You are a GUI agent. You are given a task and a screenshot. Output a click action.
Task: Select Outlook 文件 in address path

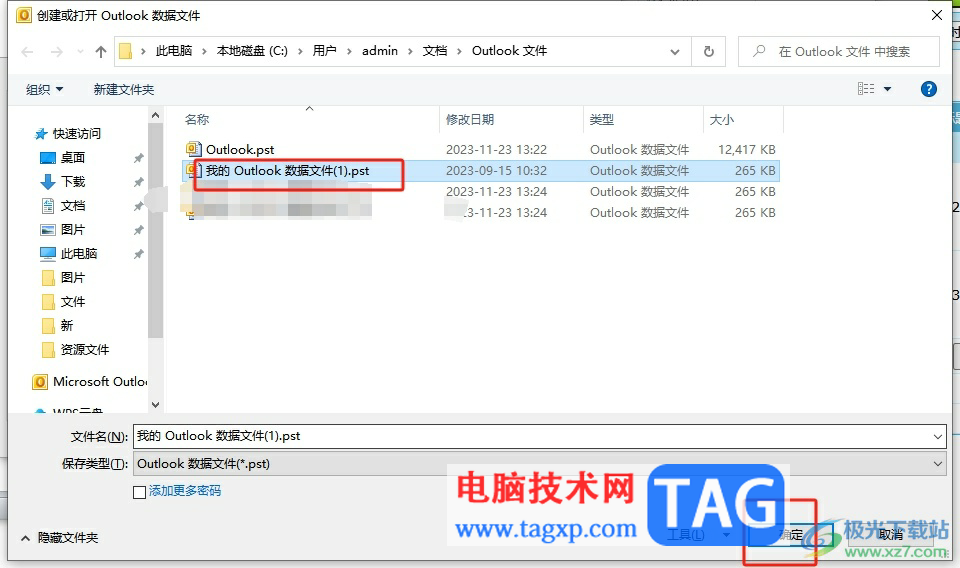point(509,51)
